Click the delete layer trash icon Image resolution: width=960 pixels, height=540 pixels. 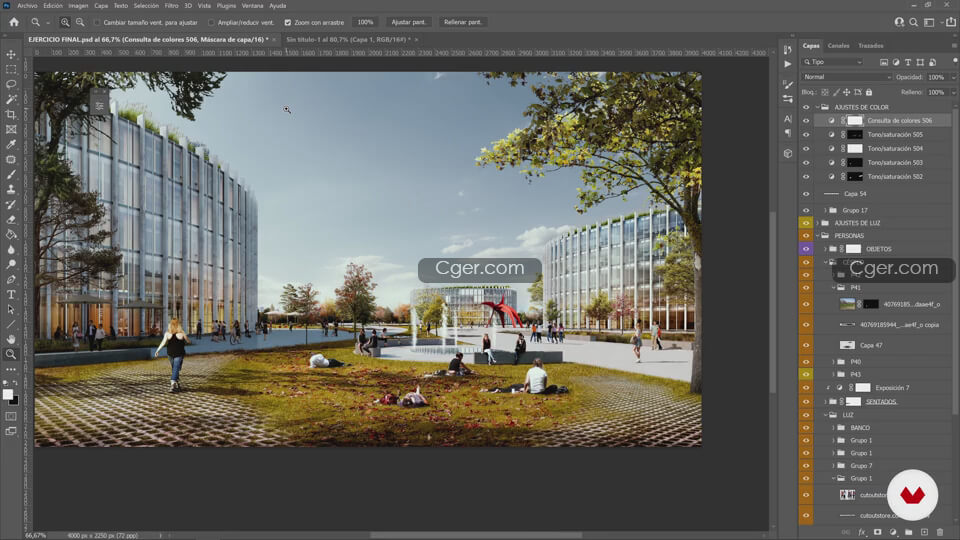tap(939, 532)
